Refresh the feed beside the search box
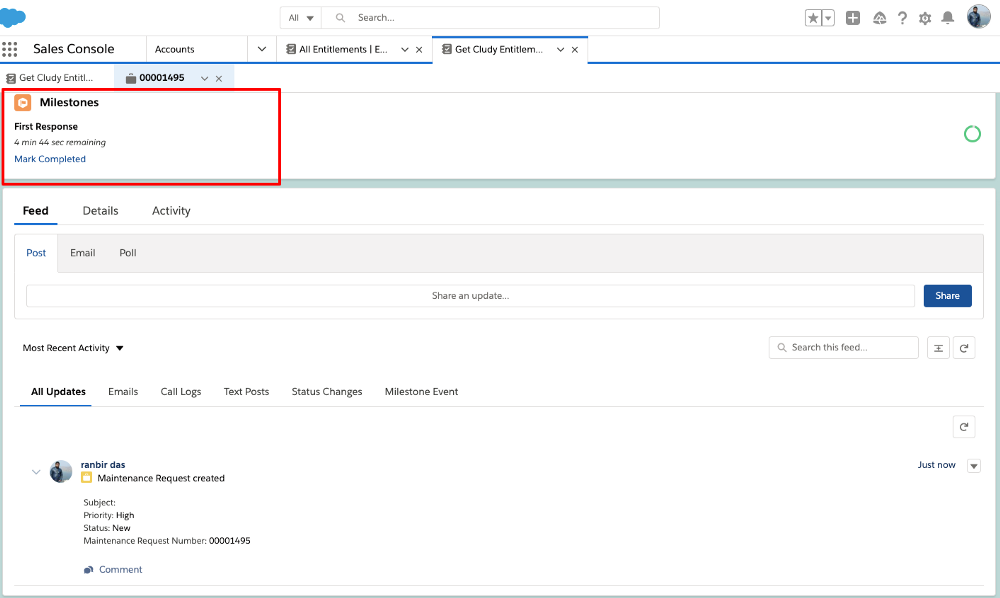 tap(964, 347)
